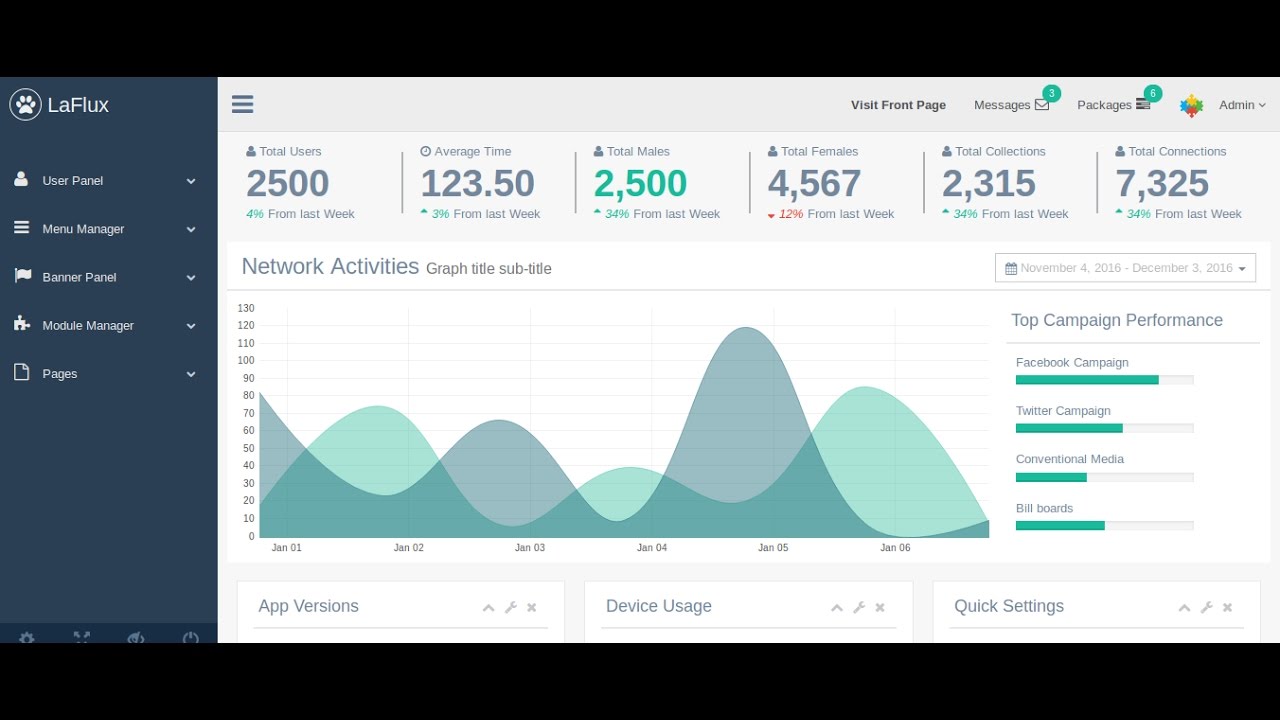The height and width of the screenshot is (720, 1280).
Task: Open the Admin dropdown menu
Action: tap(1242, 105)
